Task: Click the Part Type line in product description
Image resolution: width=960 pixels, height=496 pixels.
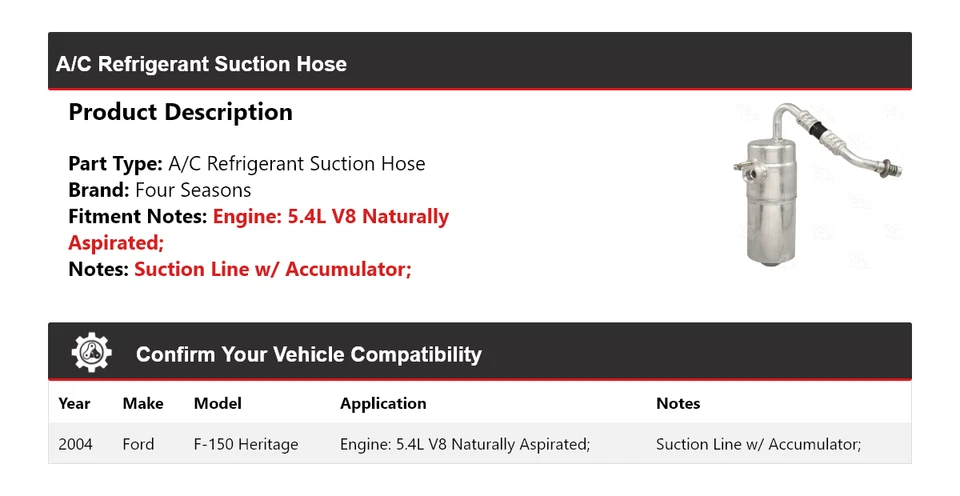Action: coord(246,164)
